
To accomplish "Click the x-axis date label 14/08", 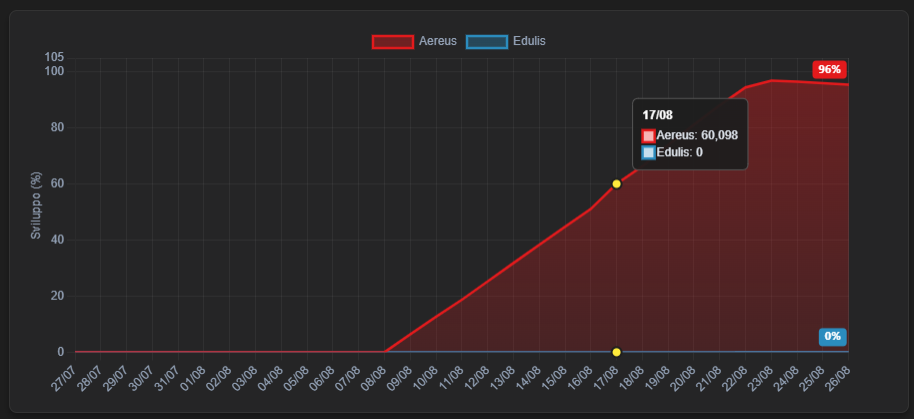I will 527,378.
